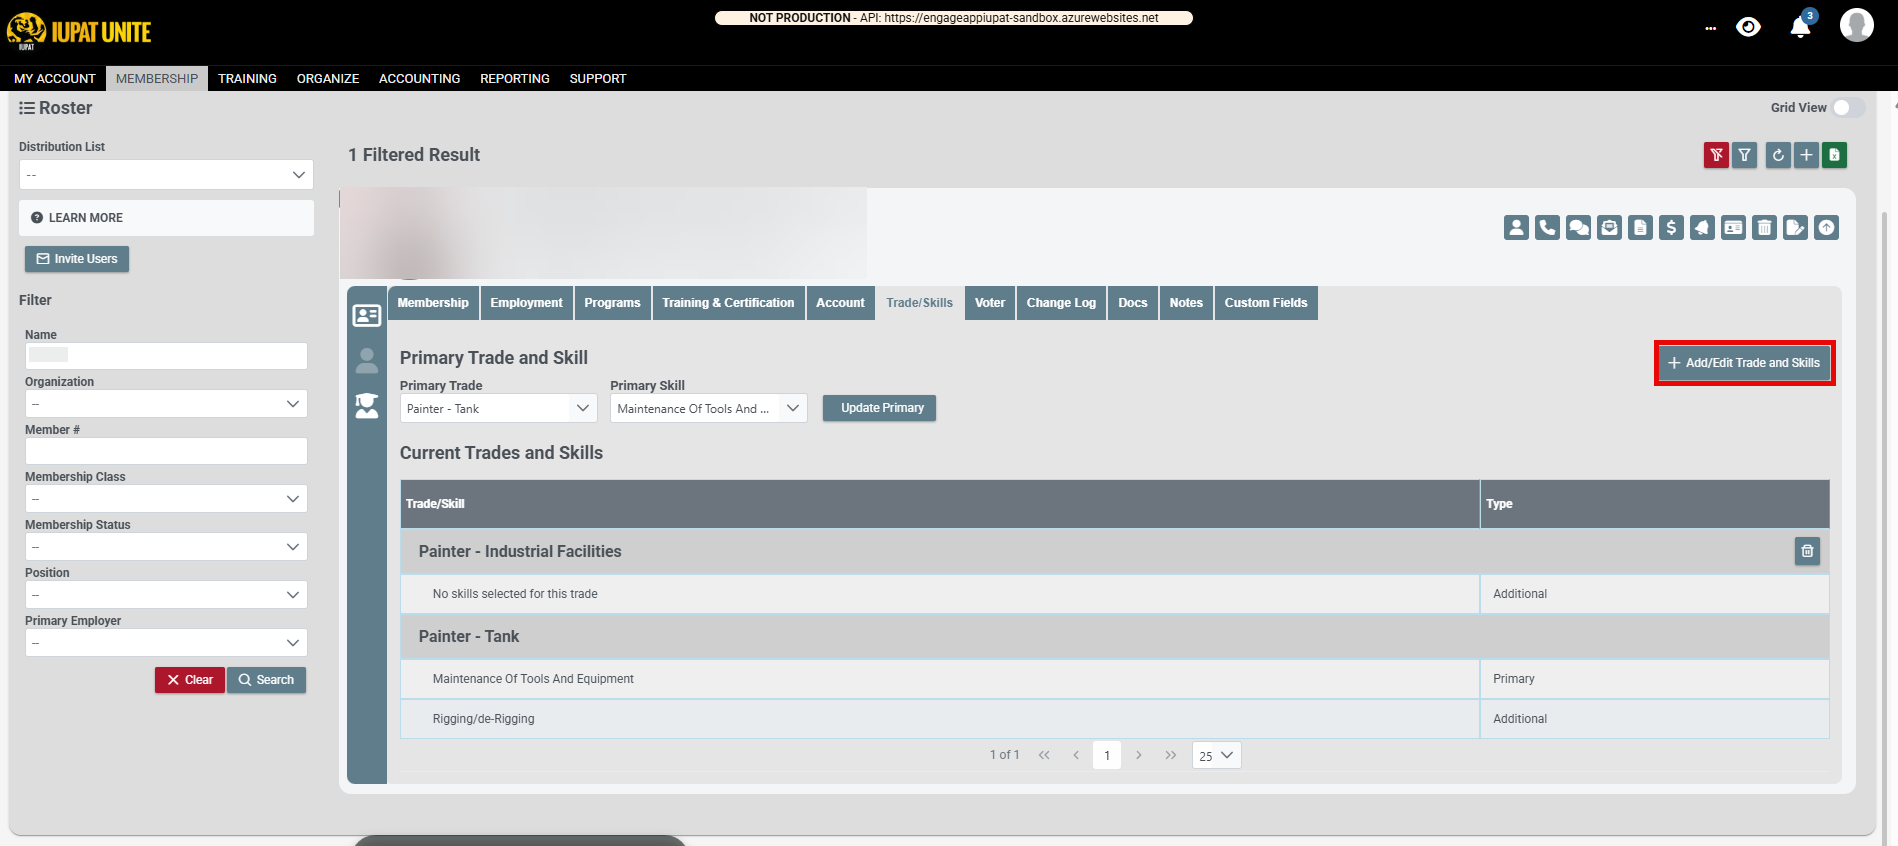Switch to the Custom Fields tab
1898x846 pixels.
[1266, 303]
